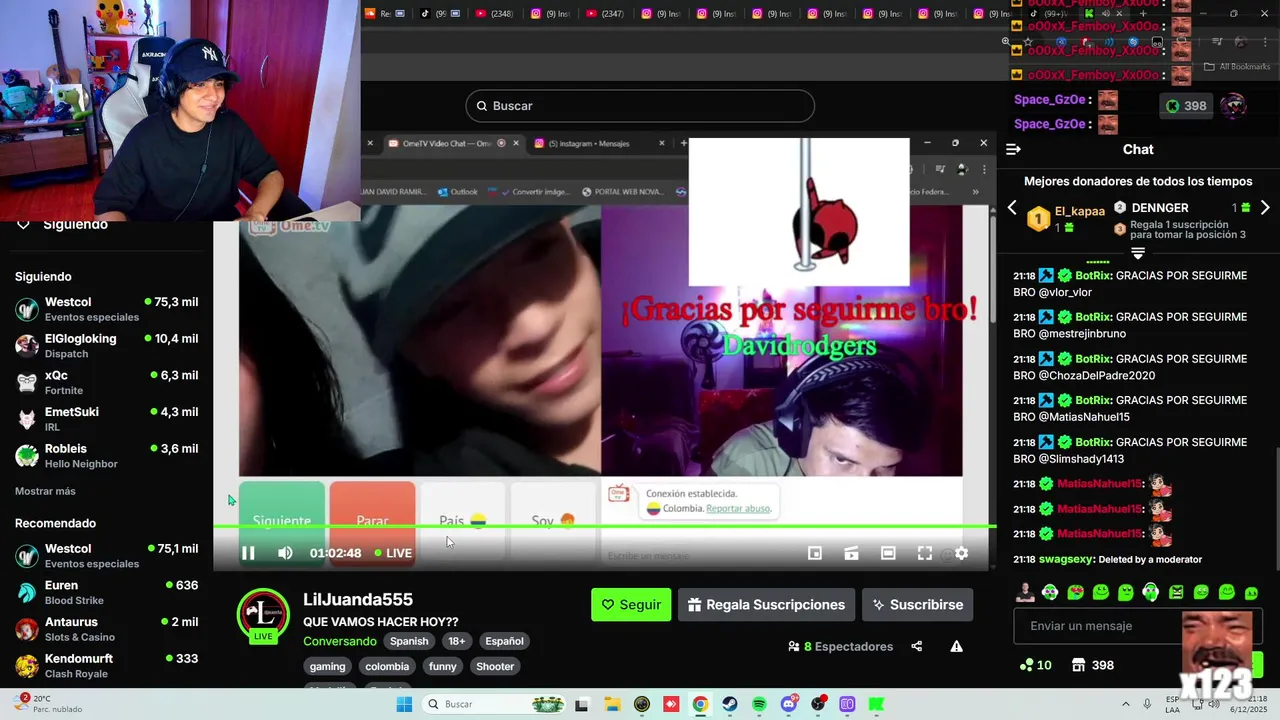Select the Spanish tag
Image resolution: width=1280 pixels, height=720 pixels.
point(409,641)
